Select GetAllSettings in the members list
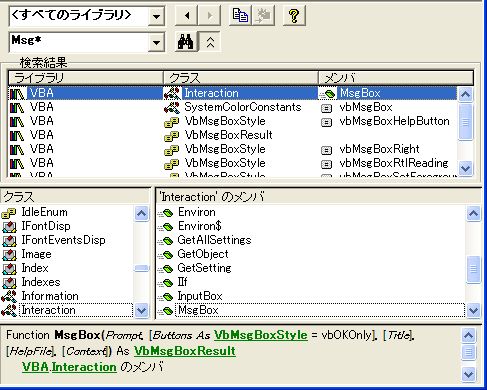Screen dimensions: 487x390 [x=214, y=240]
